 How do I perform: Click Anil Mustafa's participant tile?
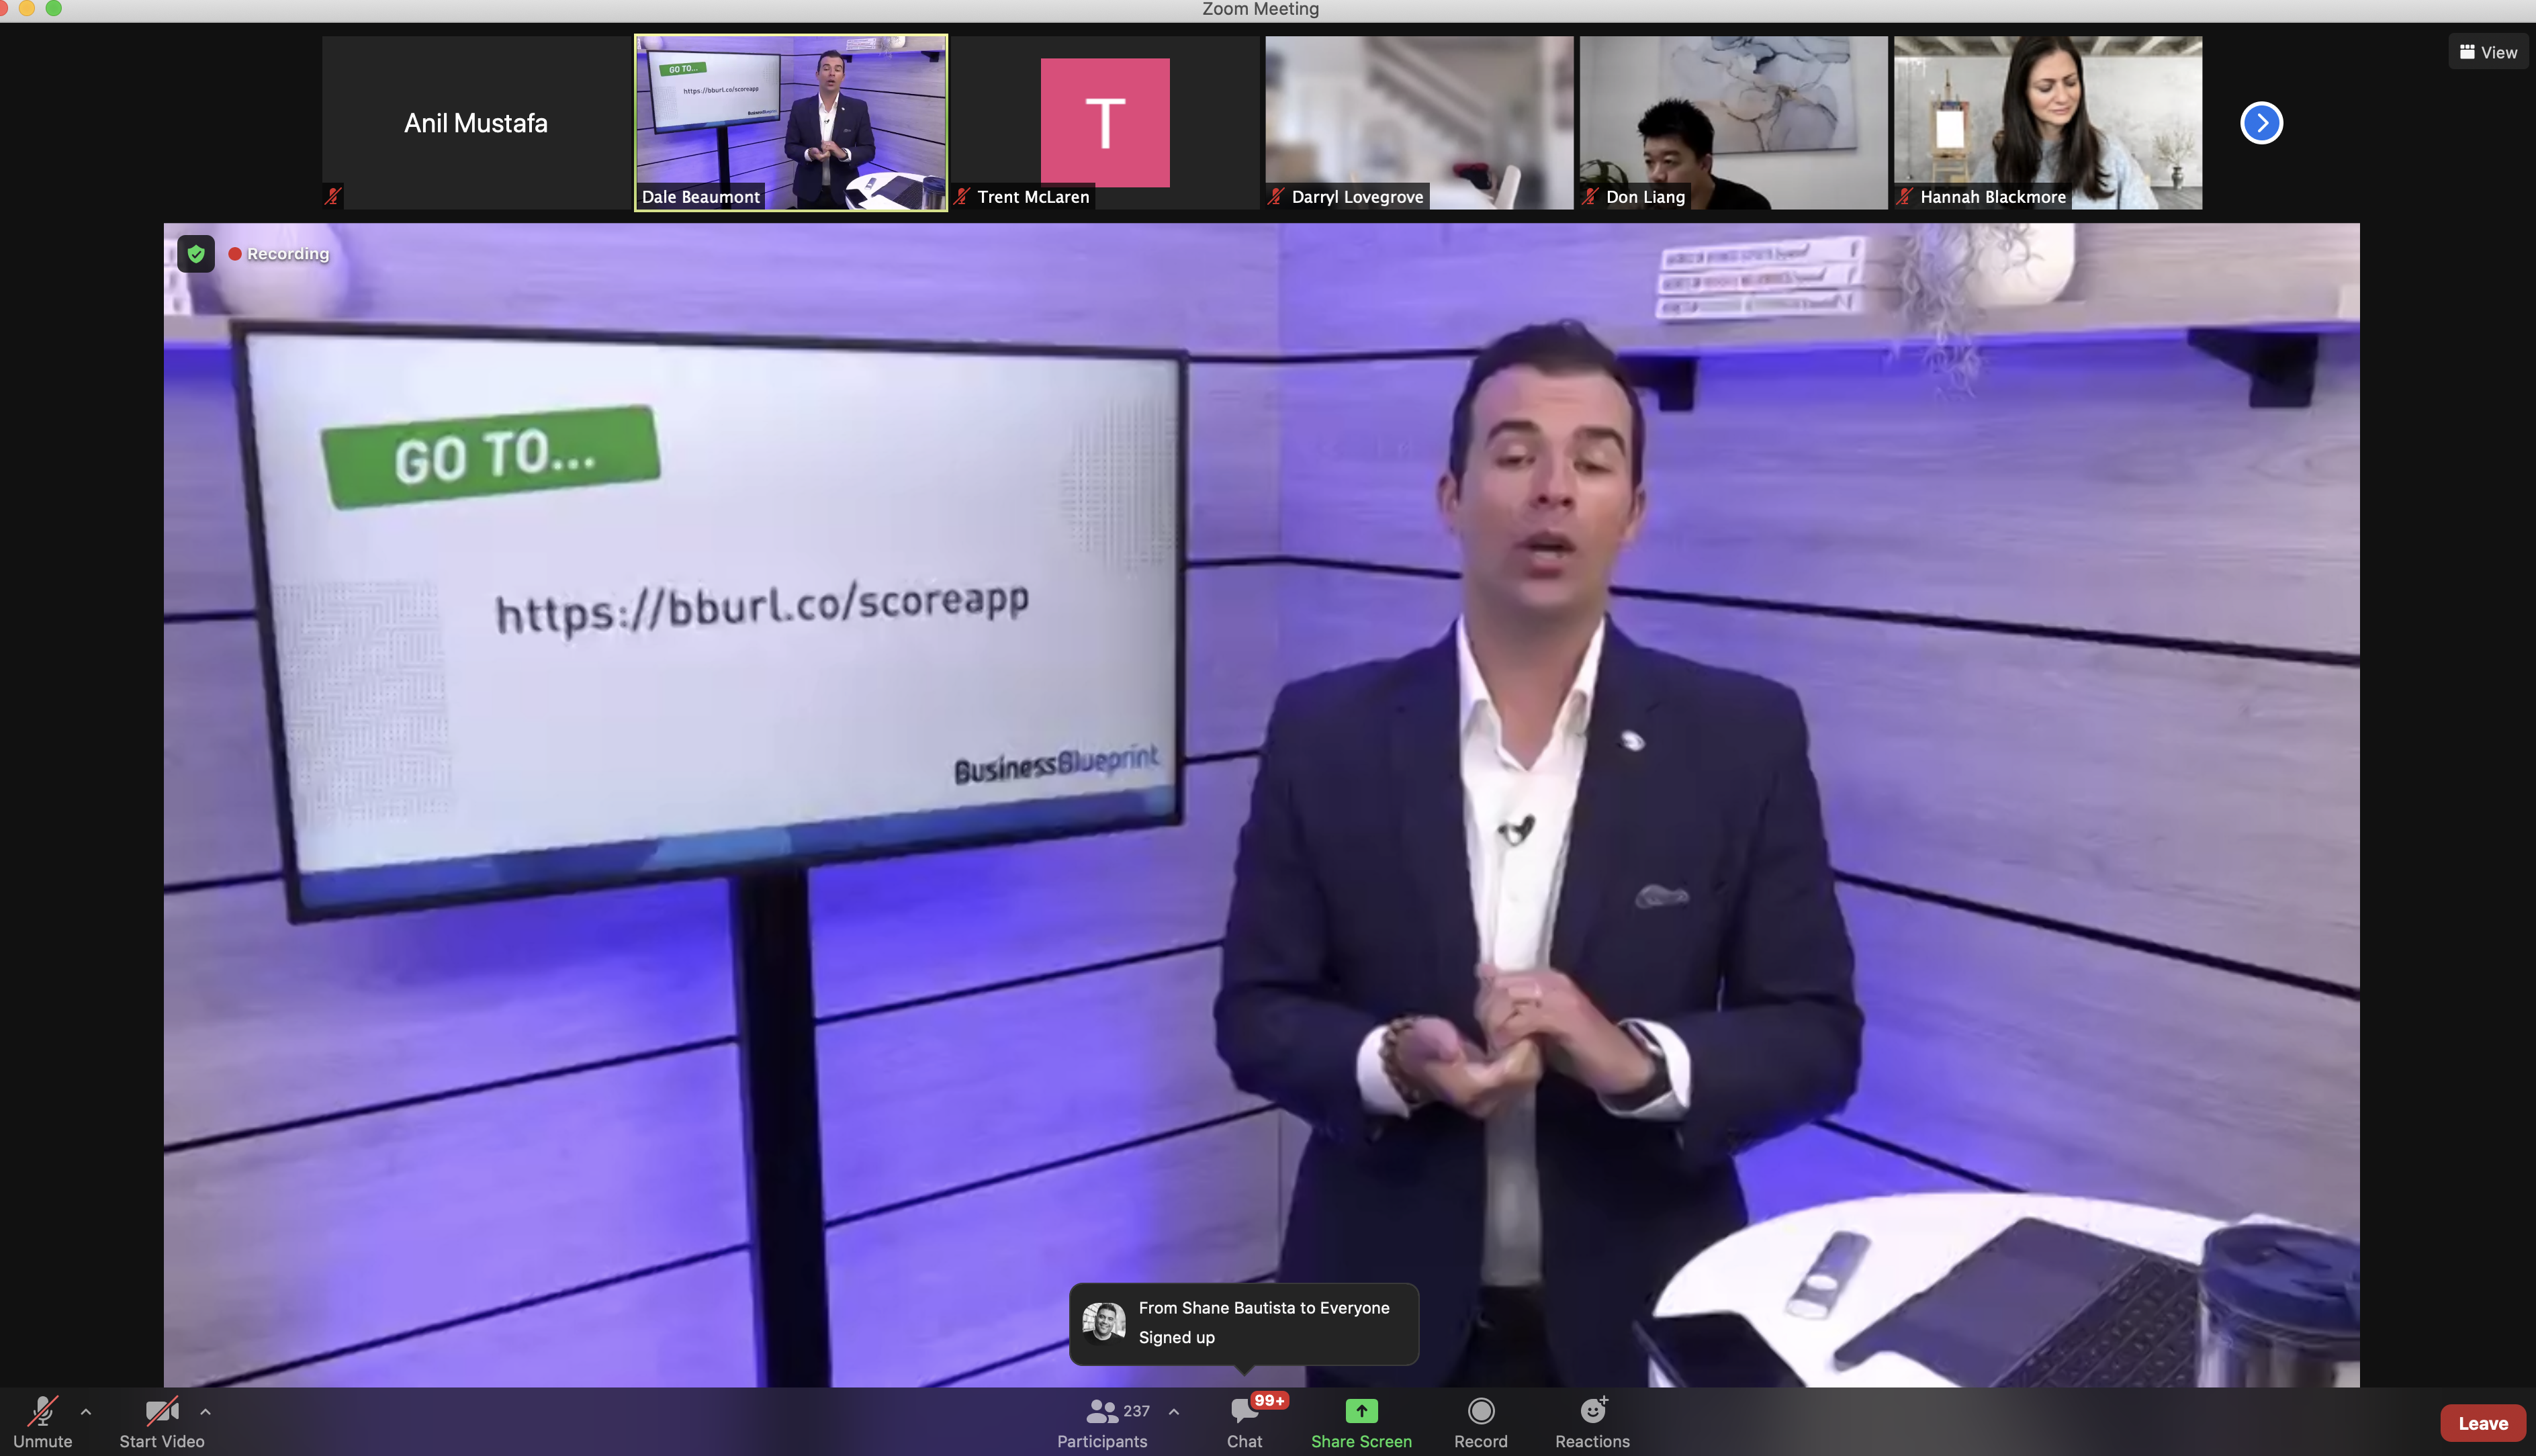pos(476,123)
